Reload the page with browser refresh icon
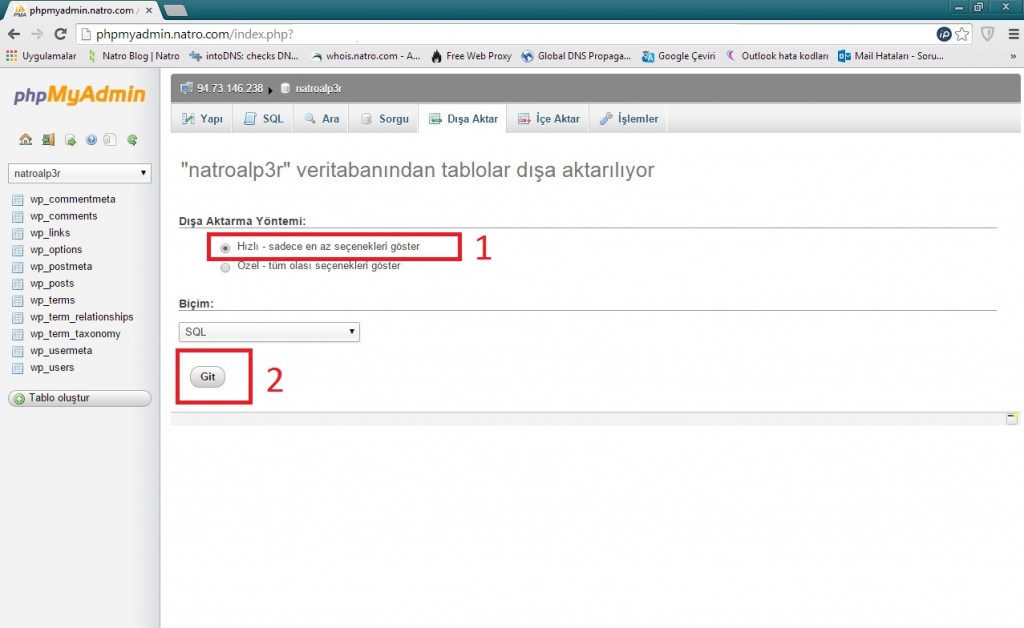 click(x=61, y=34)
